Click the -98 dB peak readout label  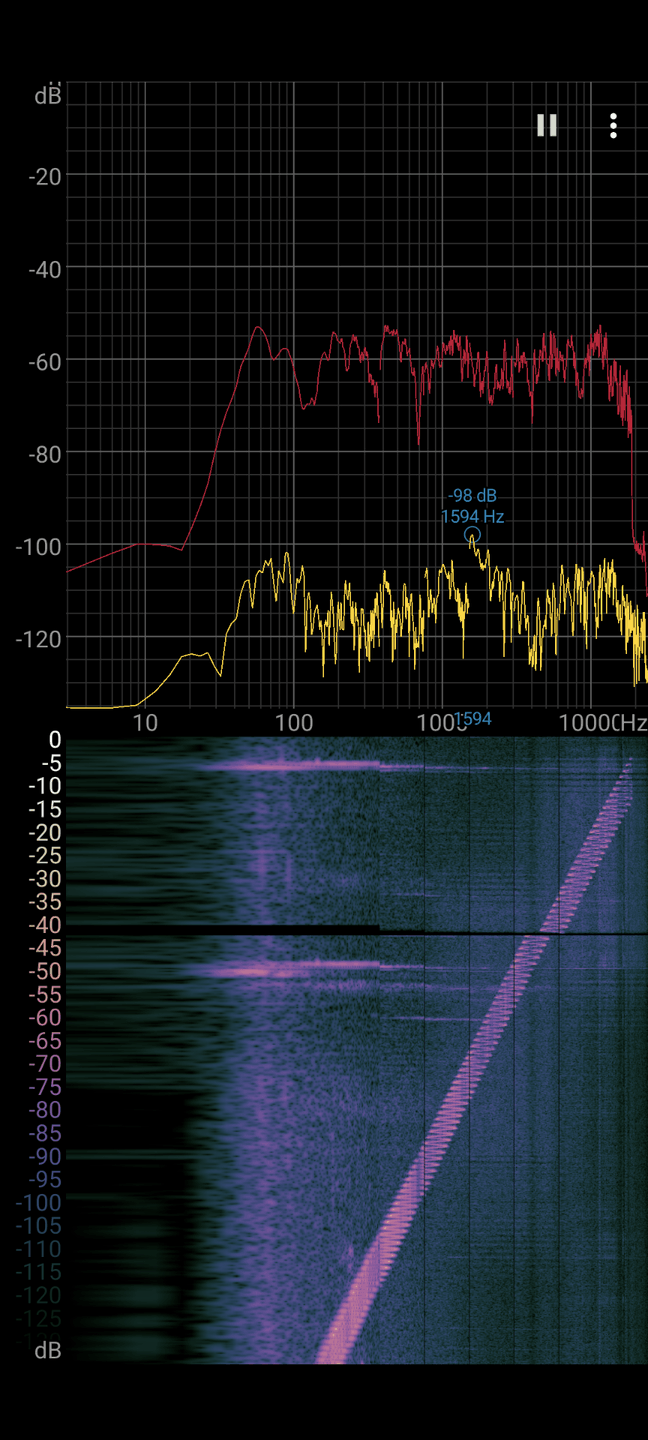[472, 496]
